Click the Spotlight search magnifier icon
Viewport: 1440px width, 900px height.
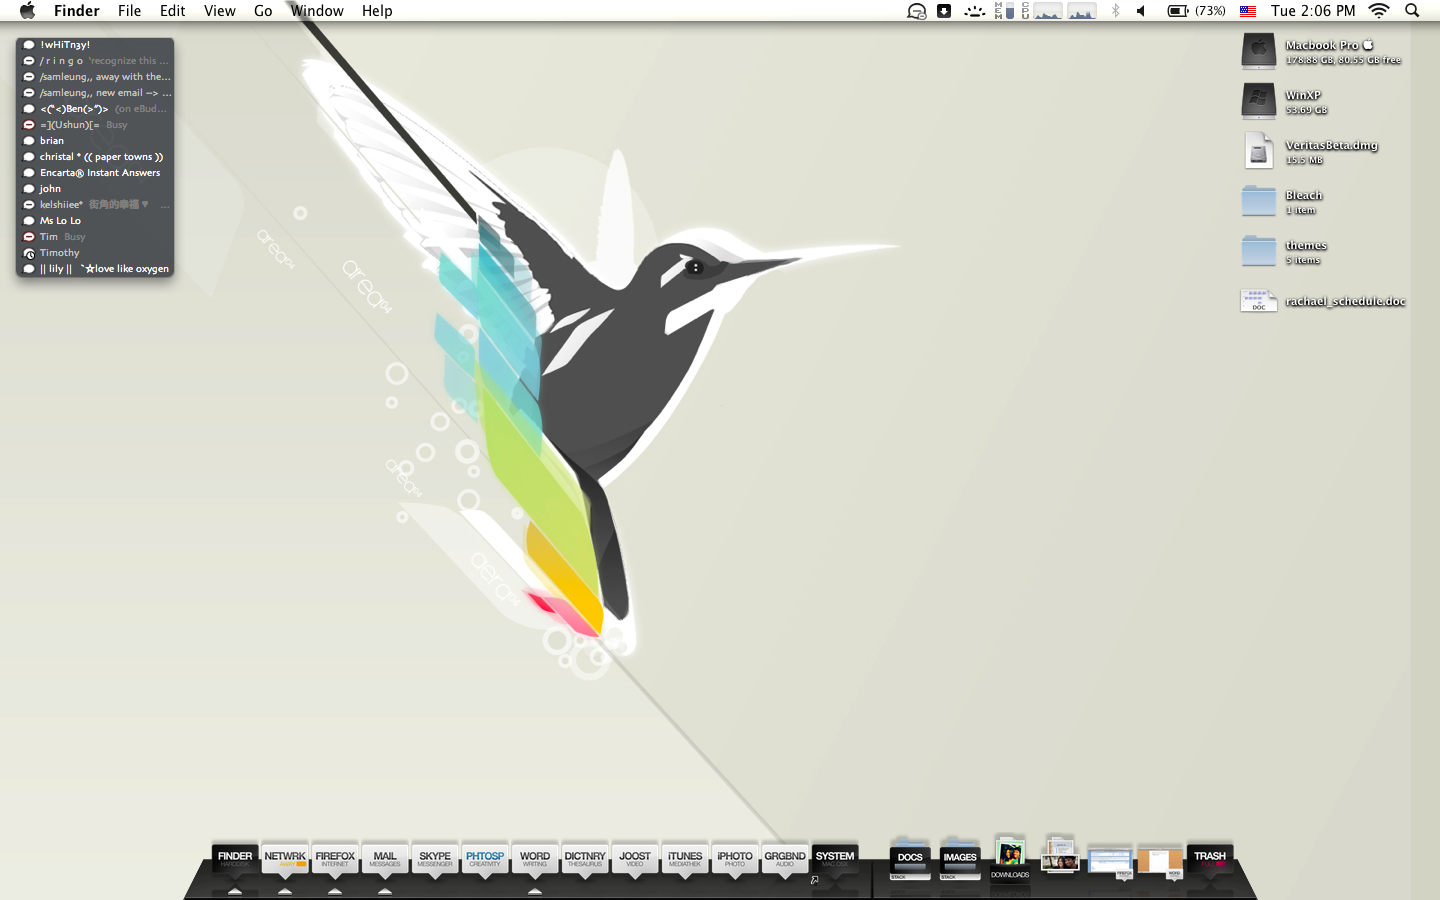1412,11
